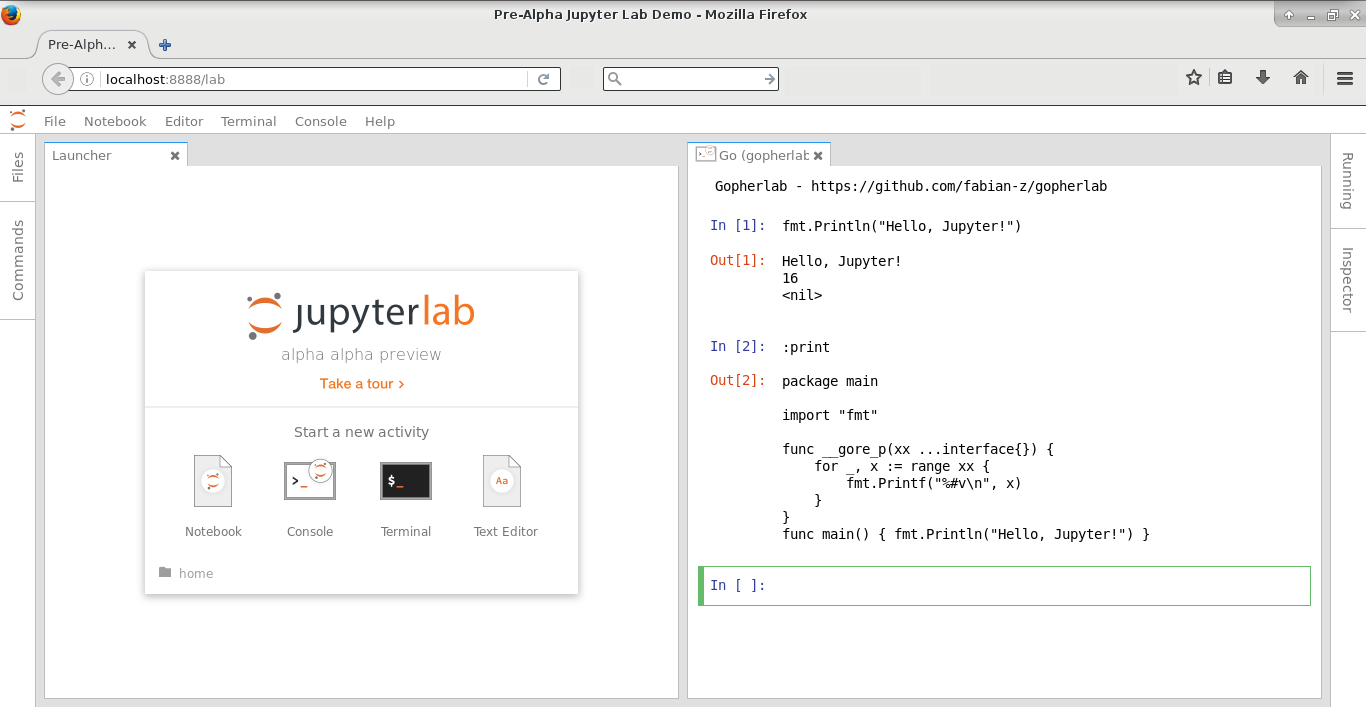1366x707 pixels.
Task: Click the home directory label in launcher
Action: click(196, 573)
